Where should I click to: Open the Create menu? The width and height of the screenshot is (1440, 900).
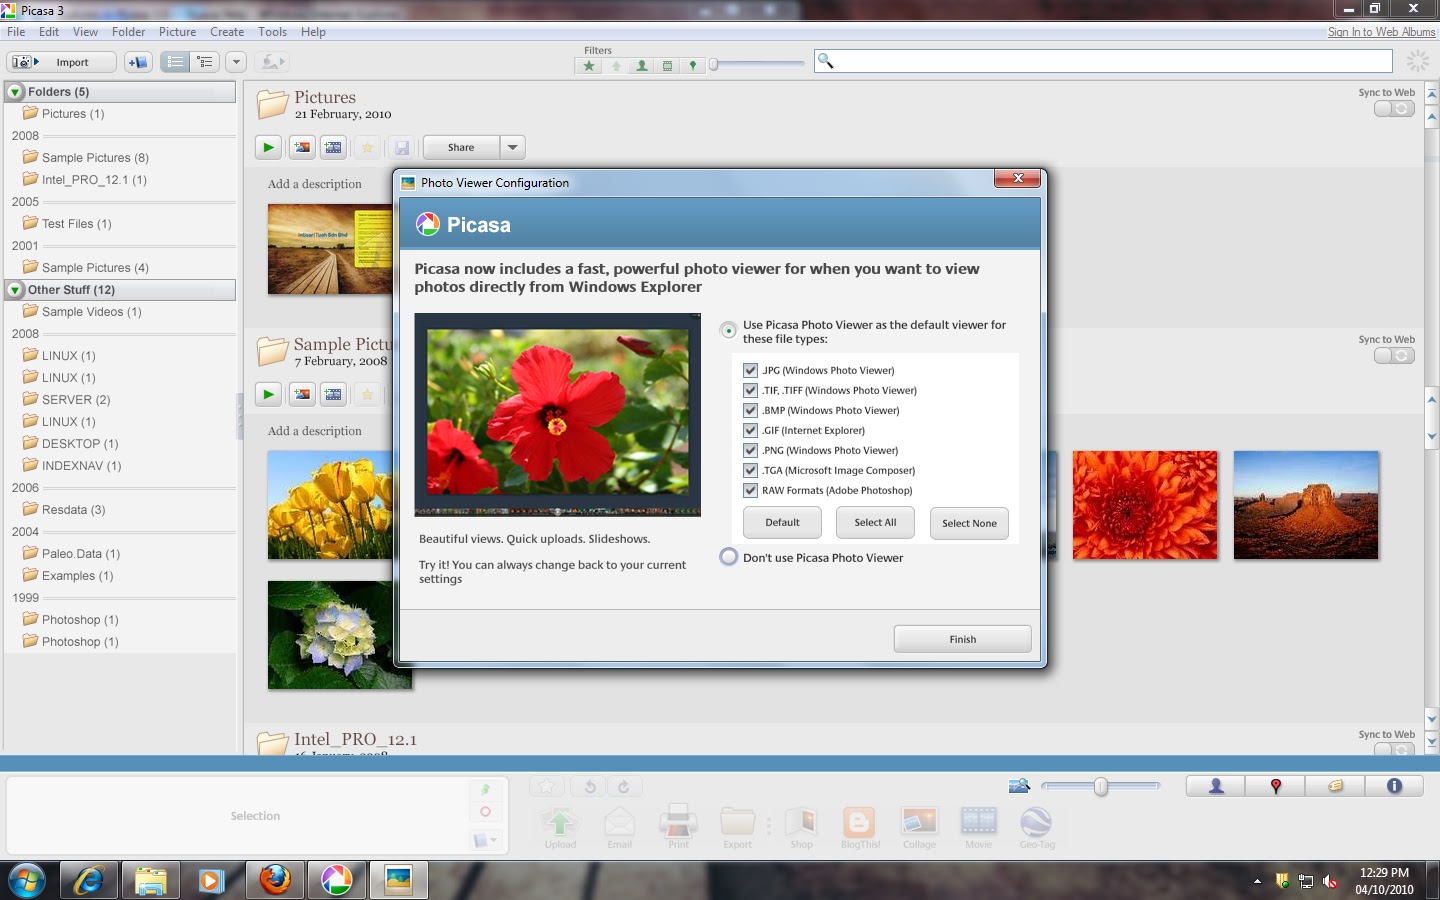tap(227, 32)
